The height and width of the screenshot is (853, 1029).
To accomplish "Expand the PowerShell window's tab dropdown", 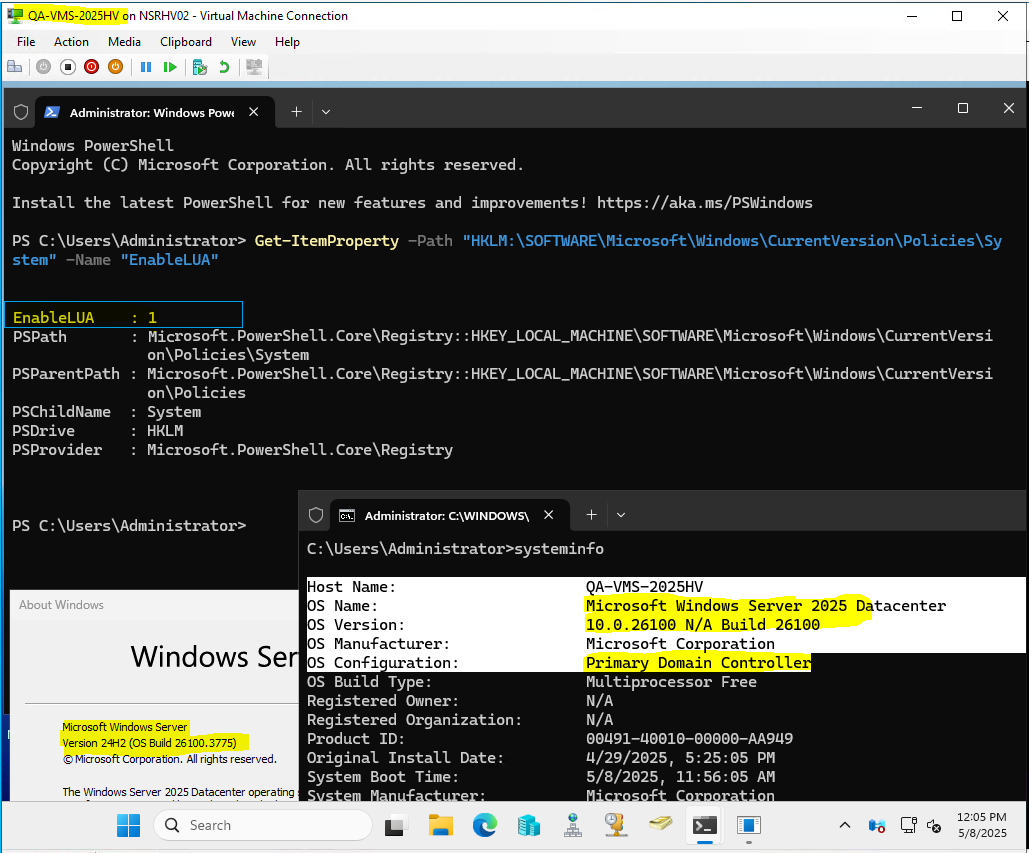I will click(326, 112).
